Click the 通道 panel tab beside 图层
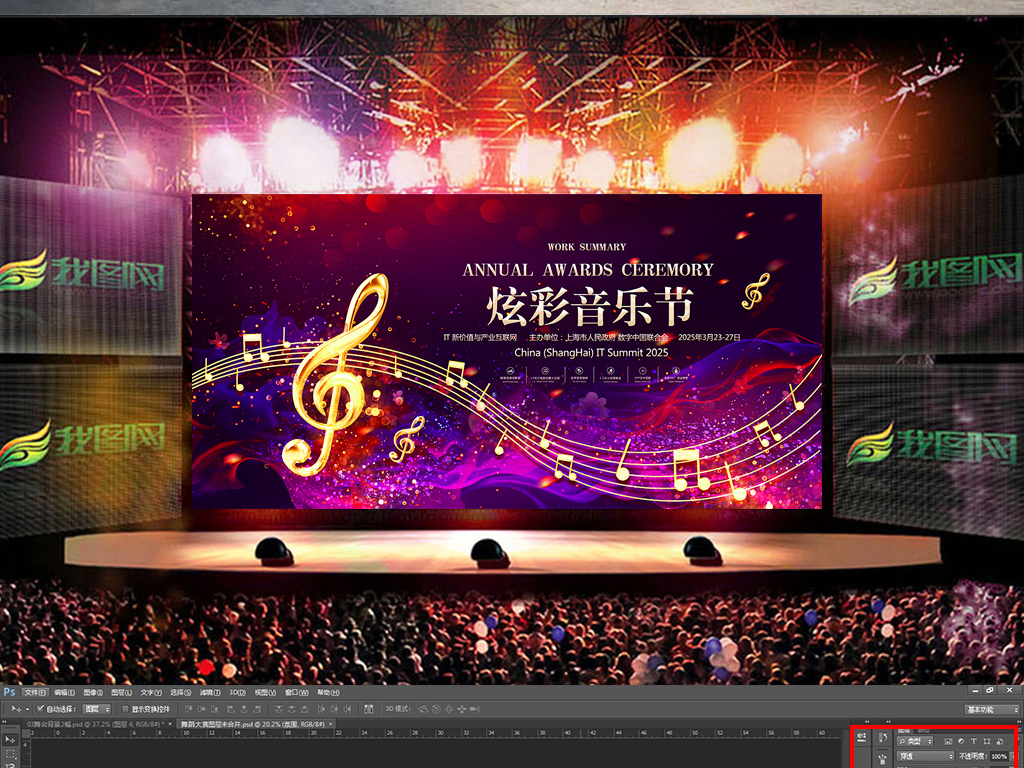The height and width of the screenshot is (768, 1024). [923, 731]
